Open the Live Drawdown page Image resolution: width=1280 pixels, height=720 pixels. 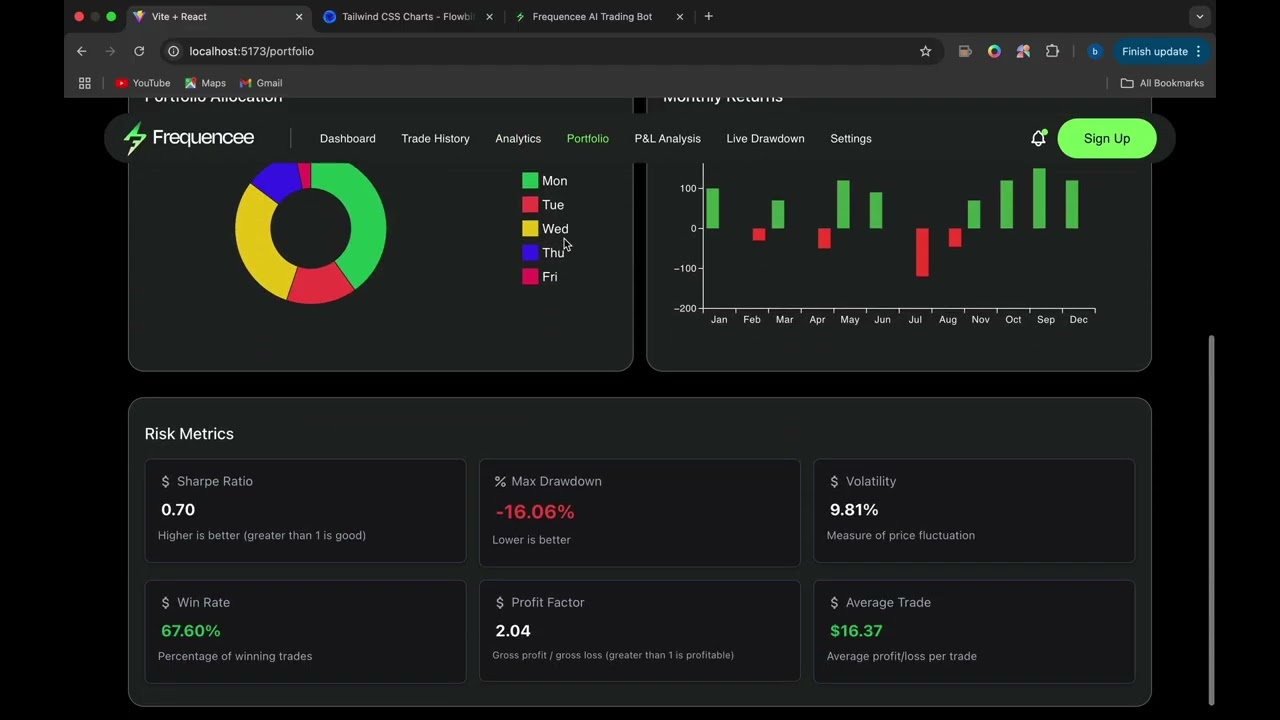point(765,138)
